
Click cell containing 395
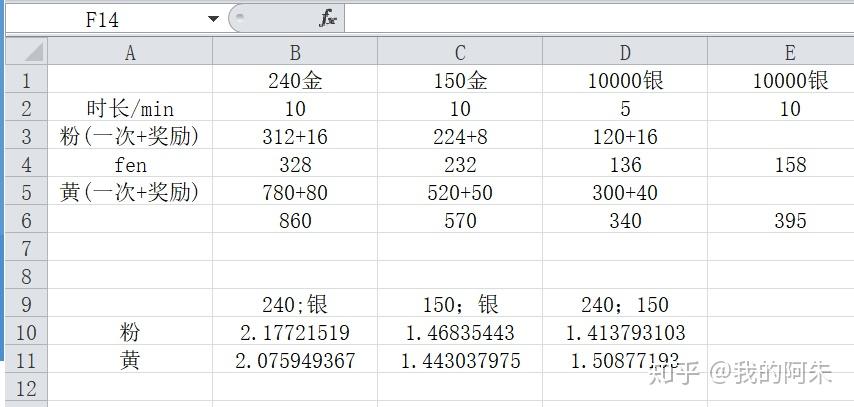tap(781, 220)
